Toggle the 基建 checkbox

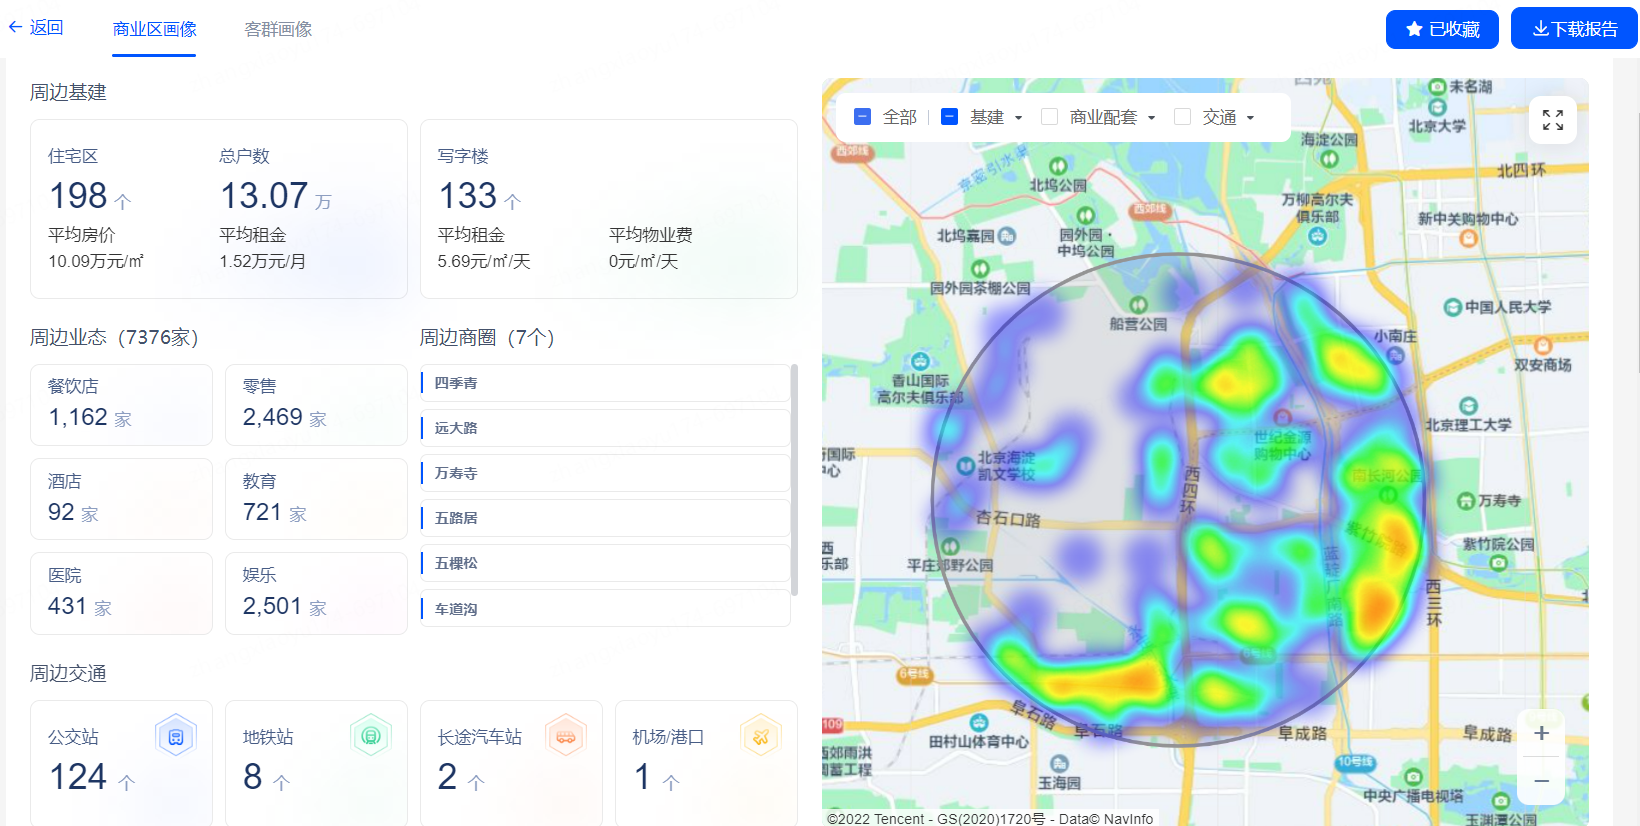950,117
